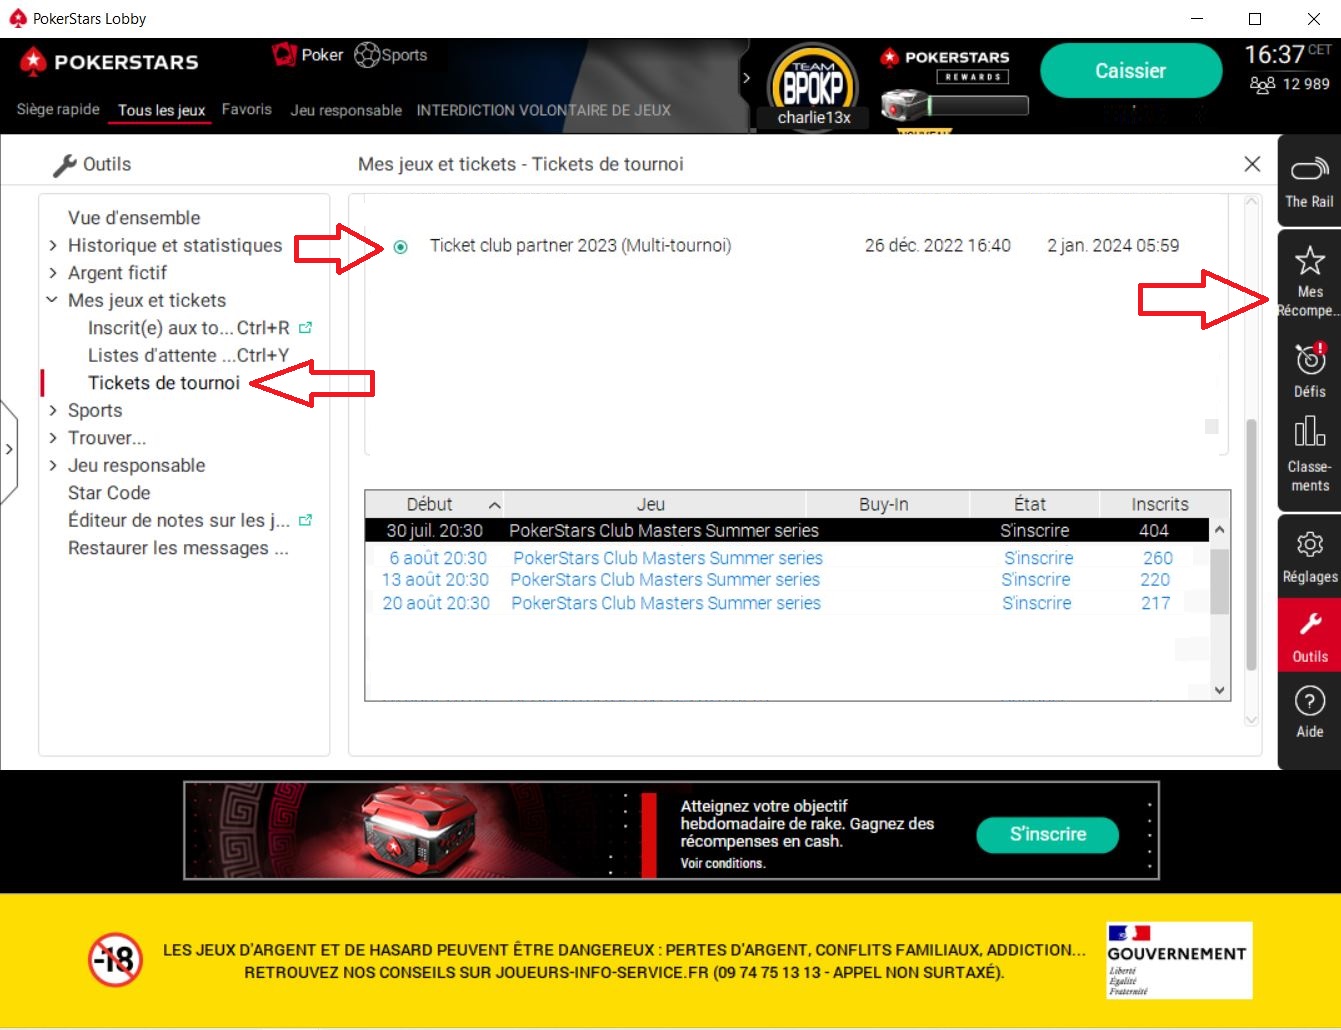Screen dimensions: 1341x1030
Task: Click the État column header
Action: (1034, 504)
